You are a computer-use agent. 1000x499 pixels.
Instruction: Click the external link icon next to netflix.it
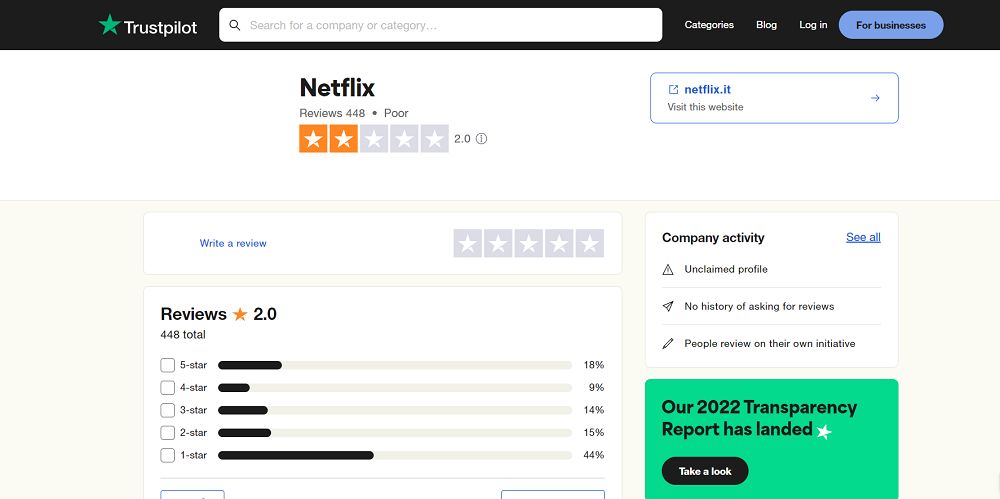tap(673, 89)
